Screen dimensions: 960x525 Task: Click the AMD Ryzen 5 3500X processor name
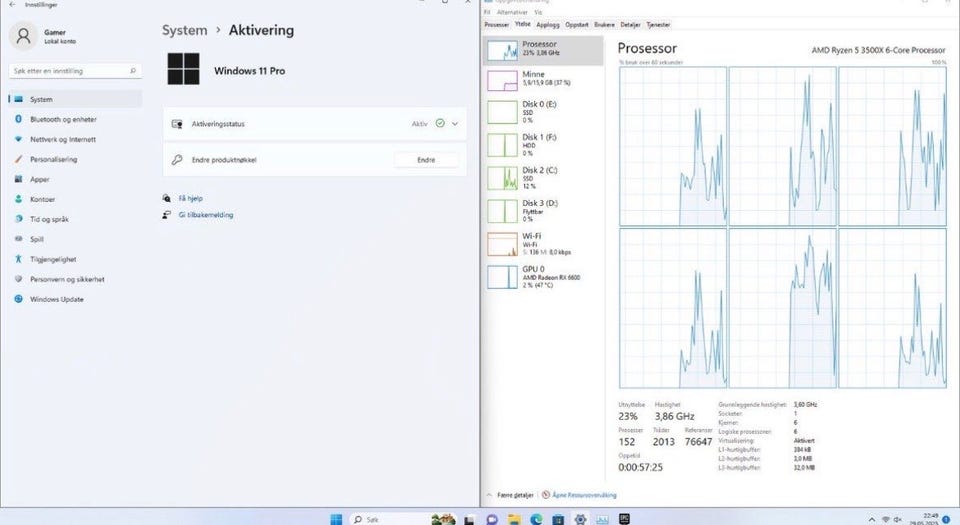(x=879, y=50)
